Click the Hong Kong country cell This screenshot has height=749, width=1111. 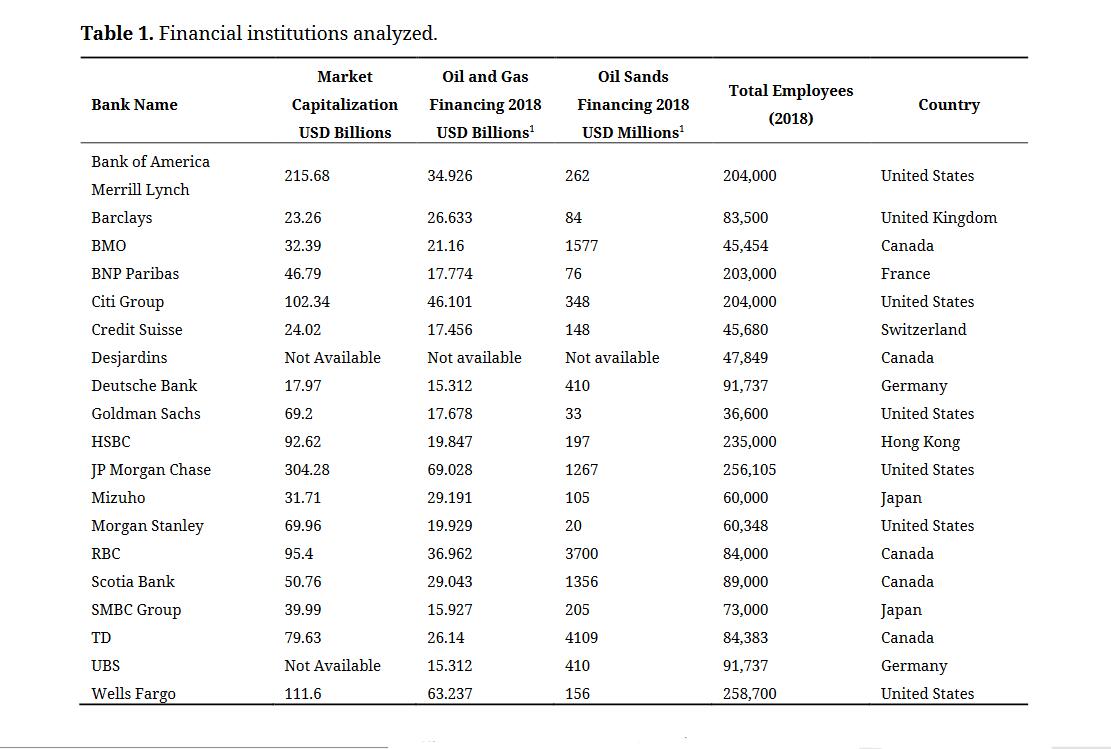coord(920,442)
